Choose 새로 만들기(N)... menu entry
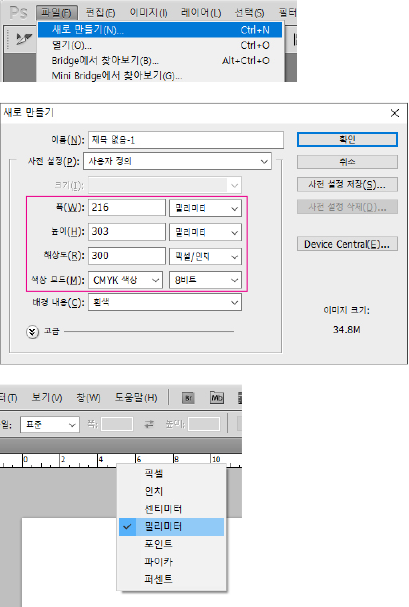 [x=160, y=30]
